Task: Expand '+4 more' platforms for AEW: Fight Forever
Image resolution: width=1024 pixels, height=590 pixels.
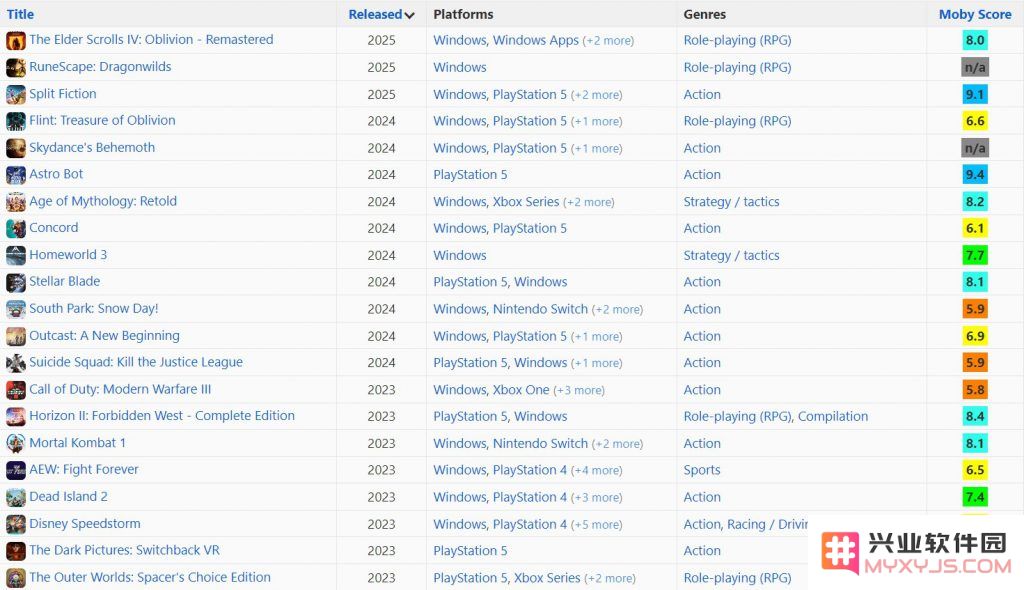Action: (596, 470)
